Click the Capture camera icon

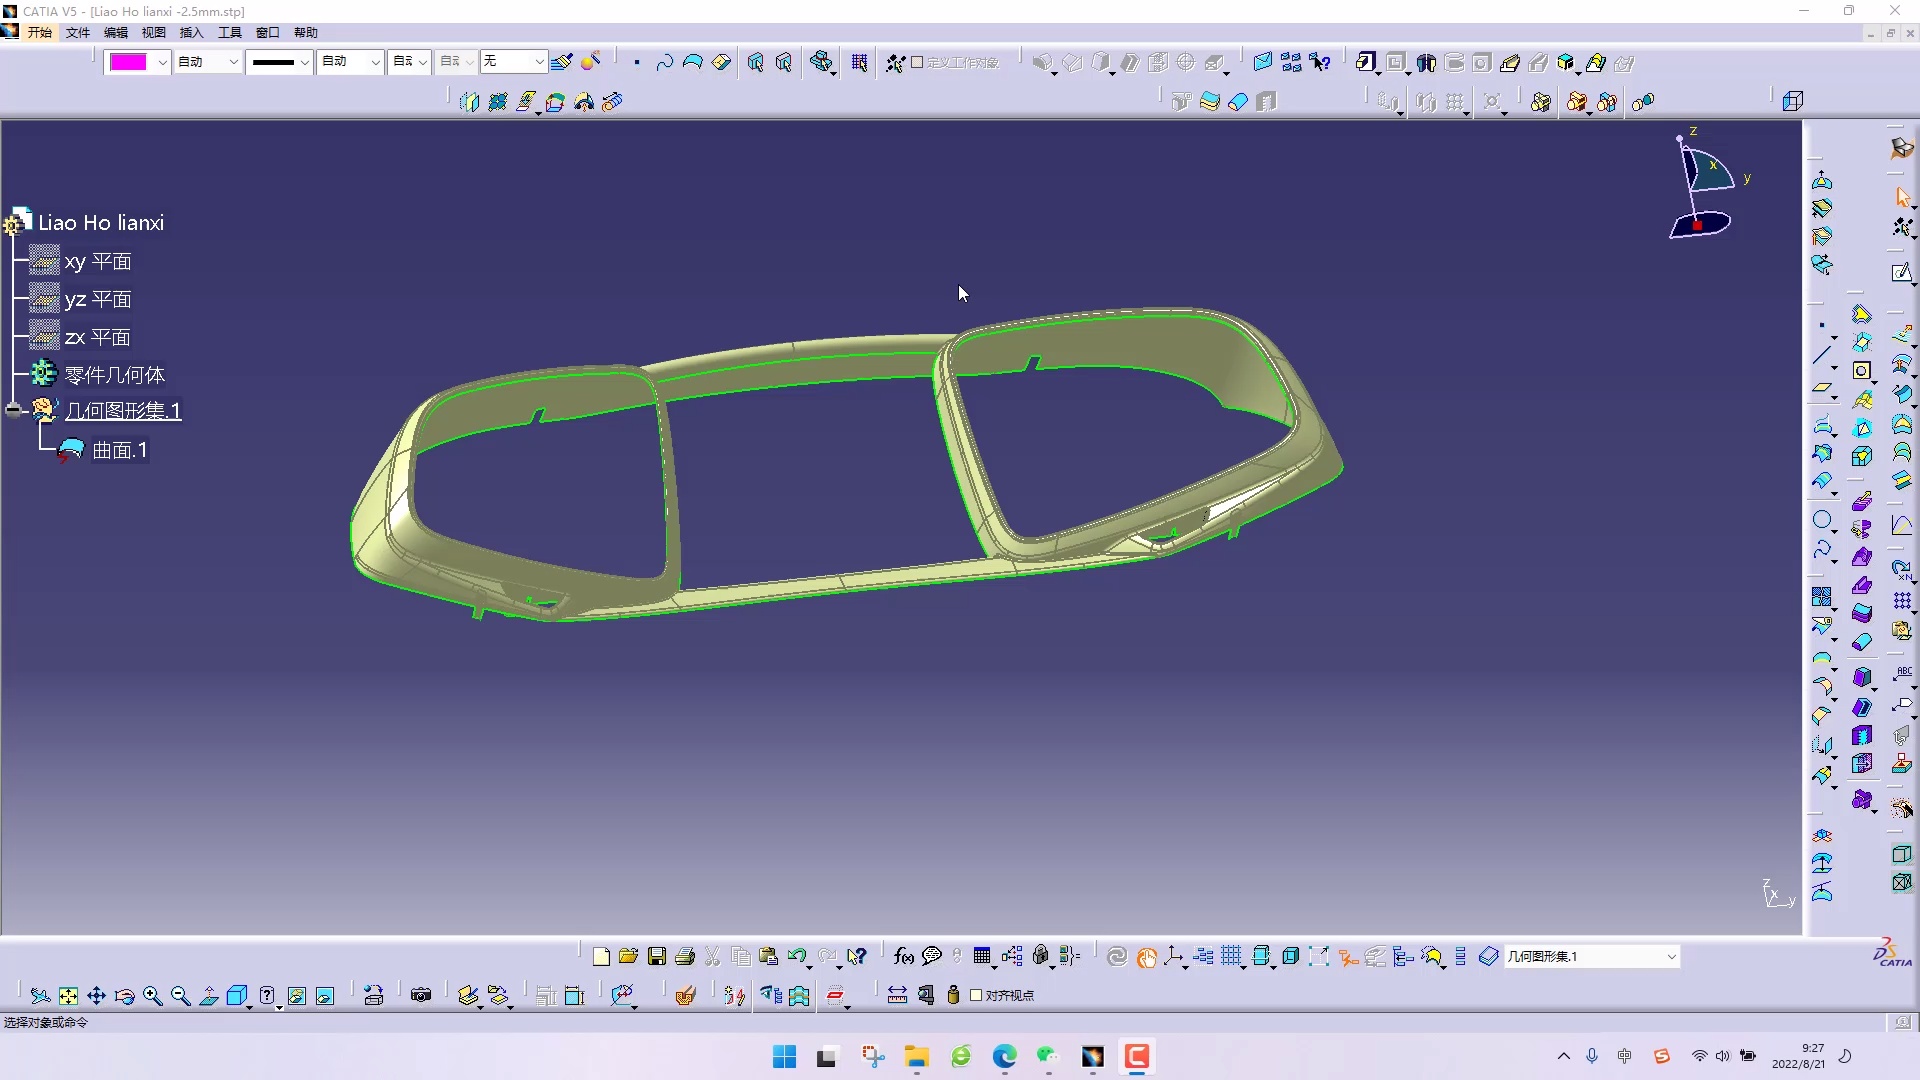[x=421, y=995]
